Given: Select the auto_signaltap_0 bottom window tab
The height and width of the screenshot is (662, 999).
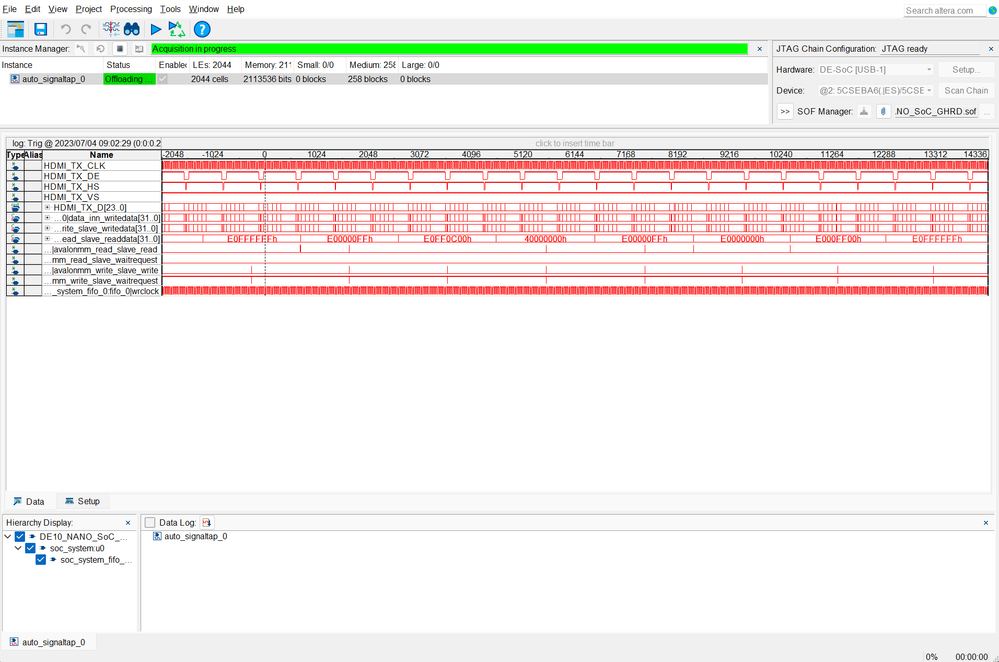Looking at the screenshot, I should [48, 642].
